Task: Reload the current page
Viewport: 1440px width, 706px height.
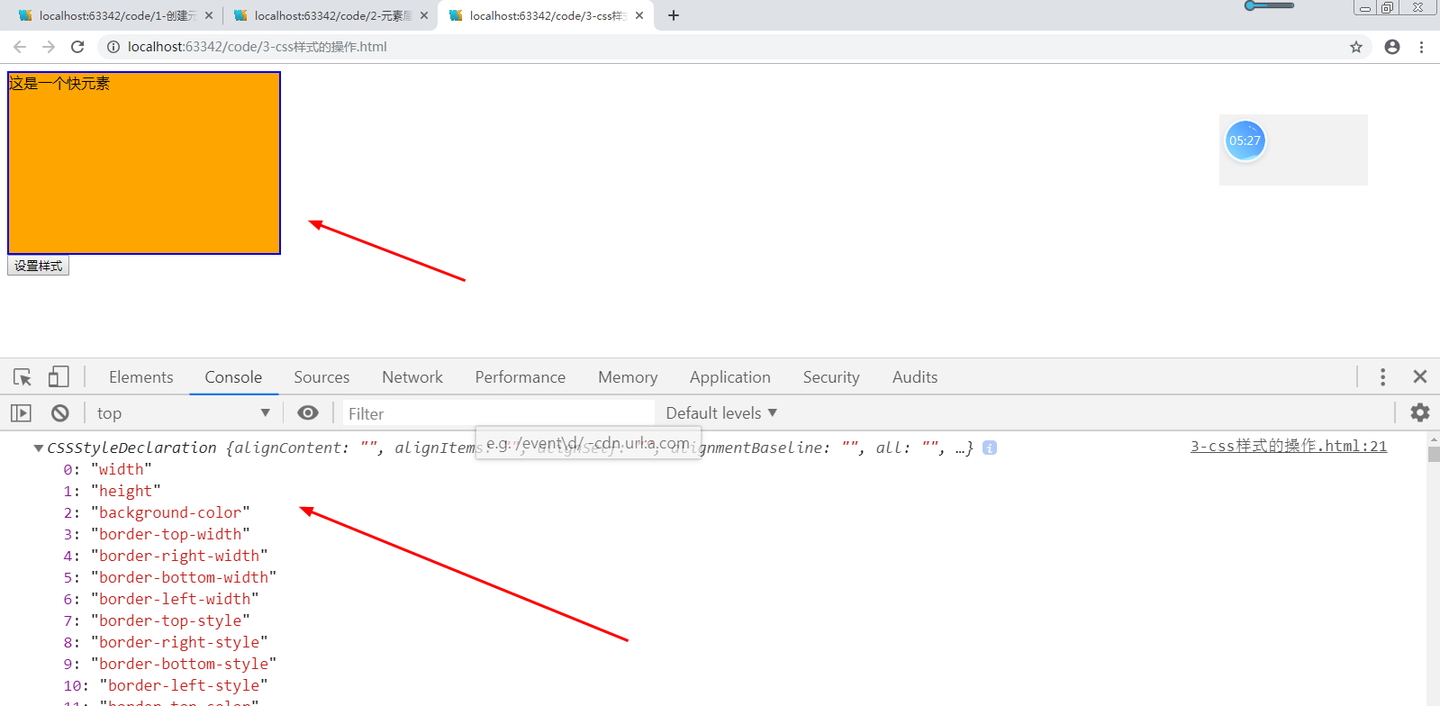Action: tap(77, 46)
